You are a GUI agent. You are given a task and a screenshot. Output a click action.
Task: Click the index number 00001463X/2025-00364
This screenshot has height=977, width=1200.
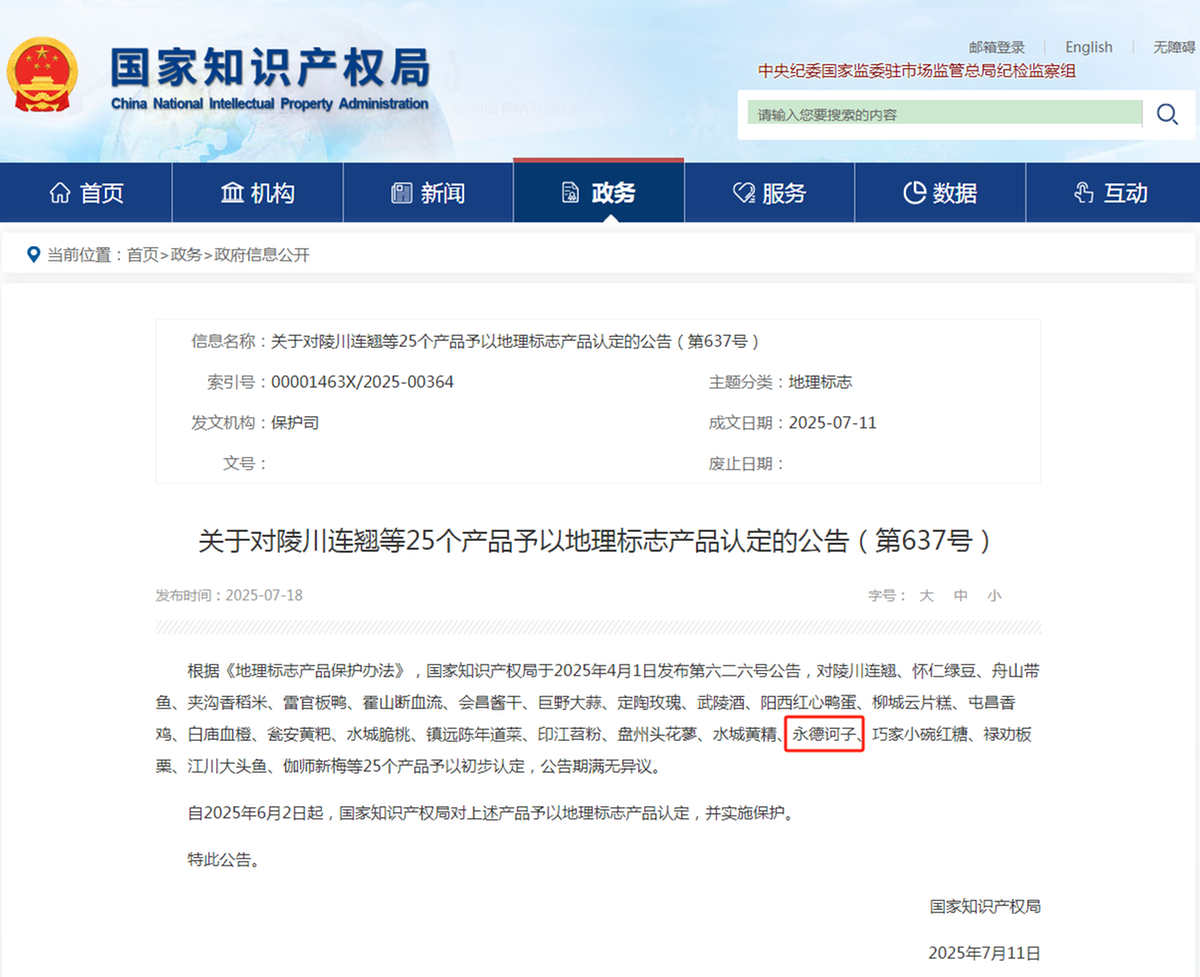click(x=363, y=382)
